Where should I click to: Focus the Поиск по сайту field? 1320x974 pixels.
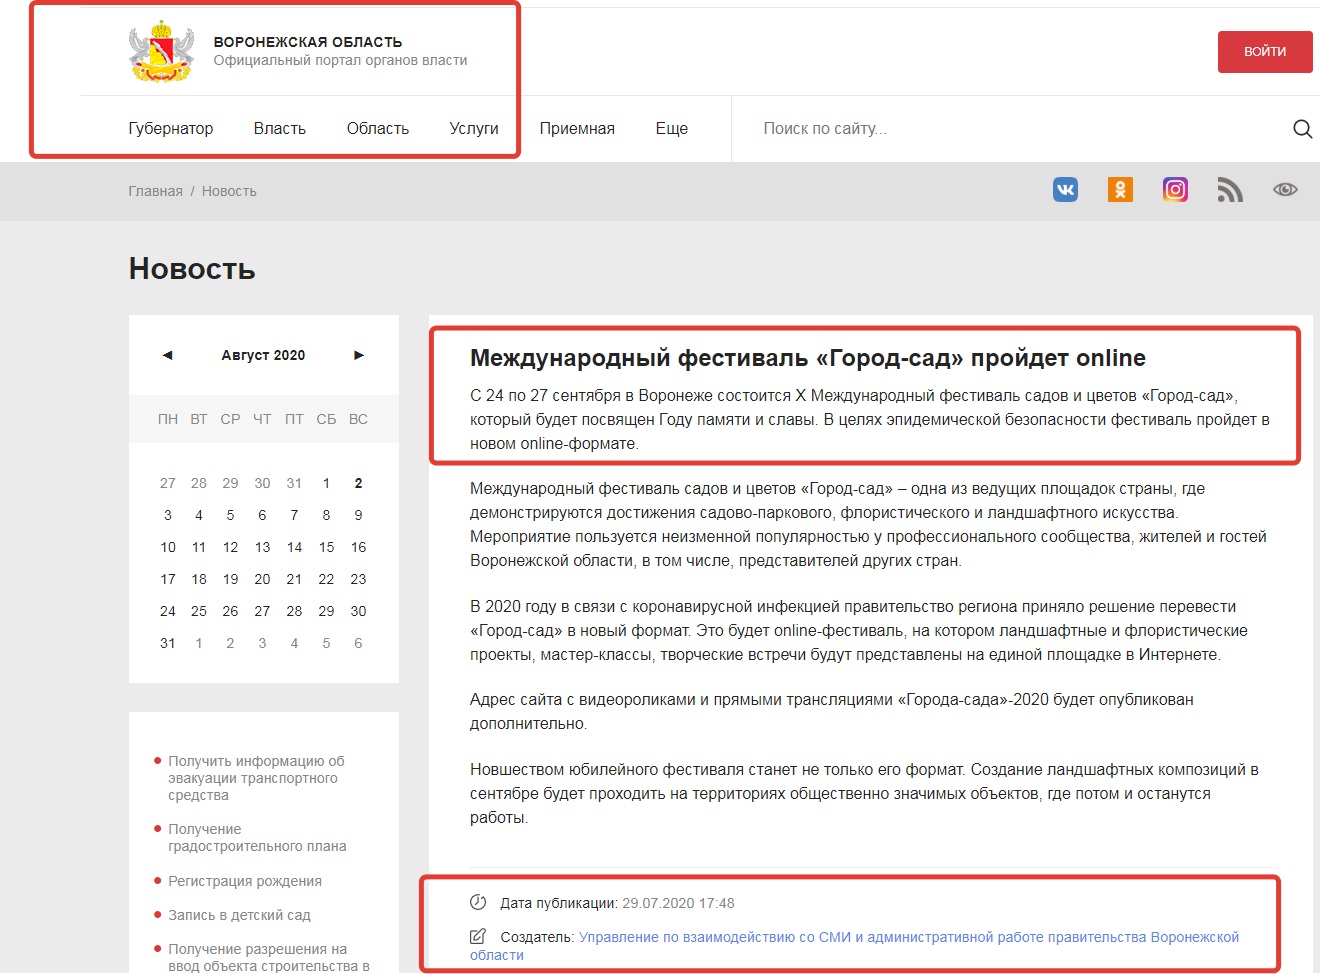click(1000, 129)
